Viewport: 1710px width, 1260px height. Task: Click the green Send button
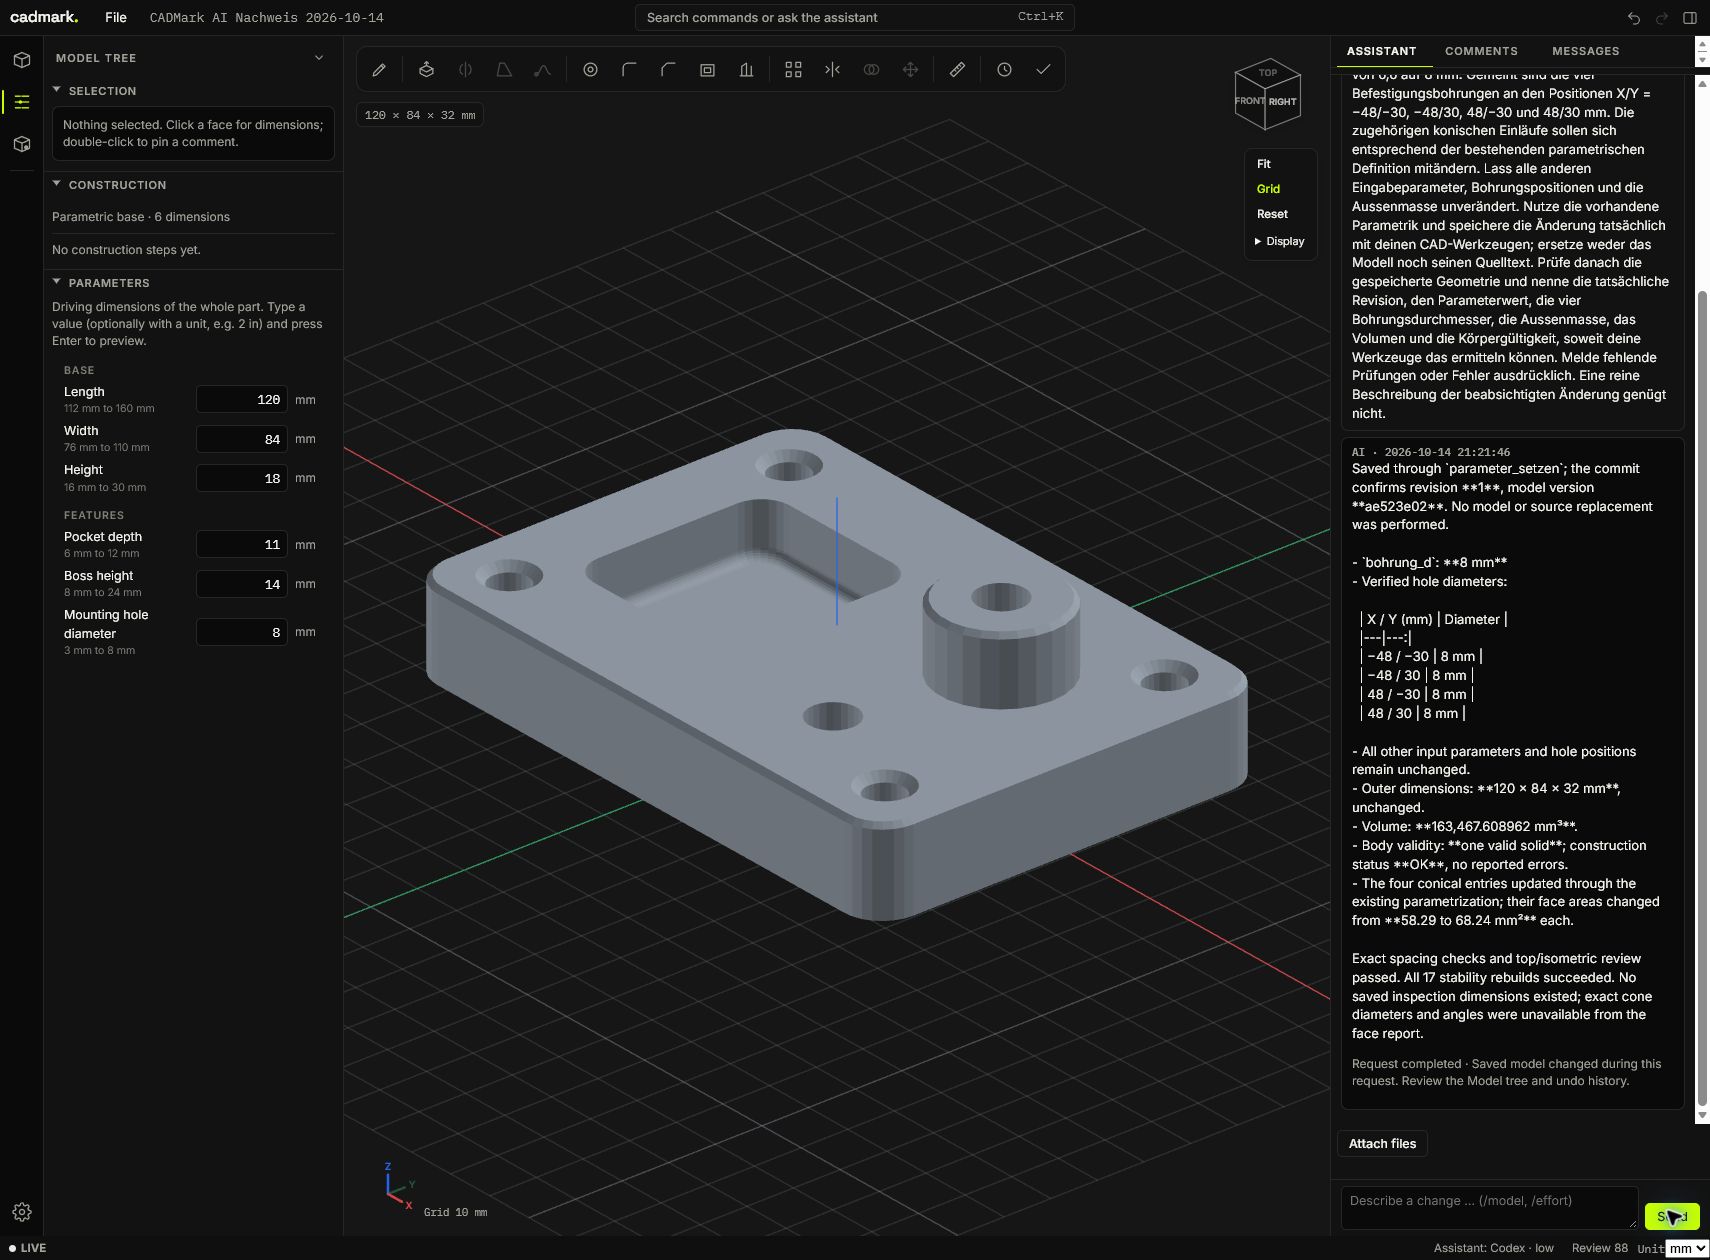pyautogui.click(x=1672, y=1216)
